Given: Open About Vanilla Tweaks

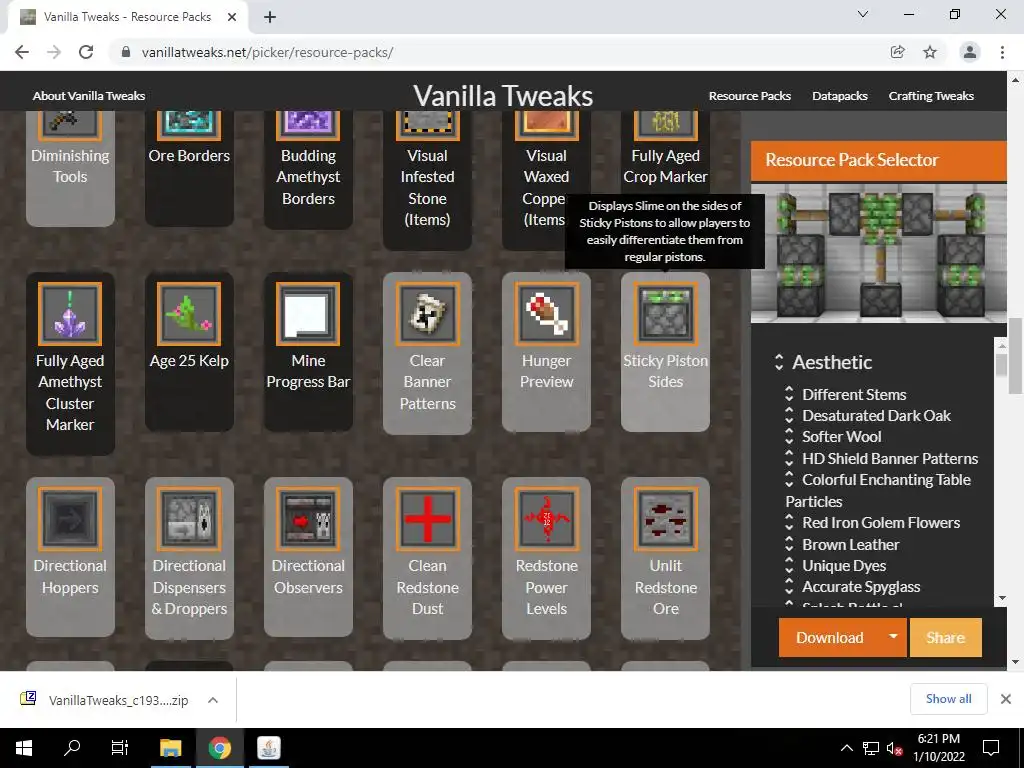Looking at the screenshot, I should tap(89, 95).
